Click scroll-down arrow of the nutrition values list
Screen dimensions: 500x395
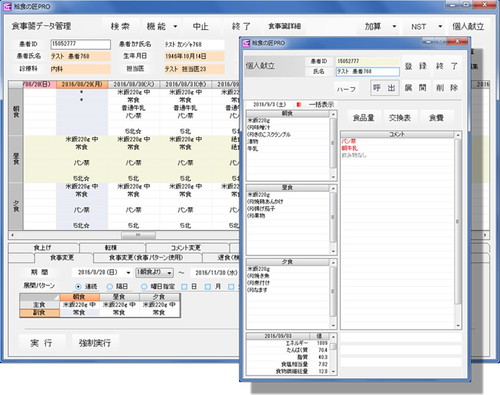[333, 372]
